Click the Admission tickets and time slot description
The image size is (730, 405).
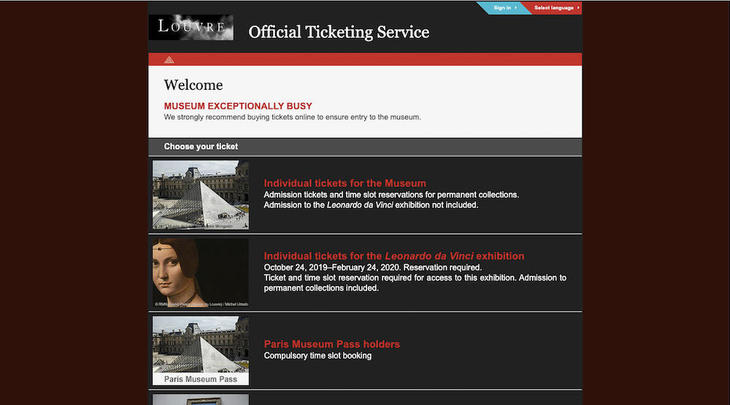(391, 194)
